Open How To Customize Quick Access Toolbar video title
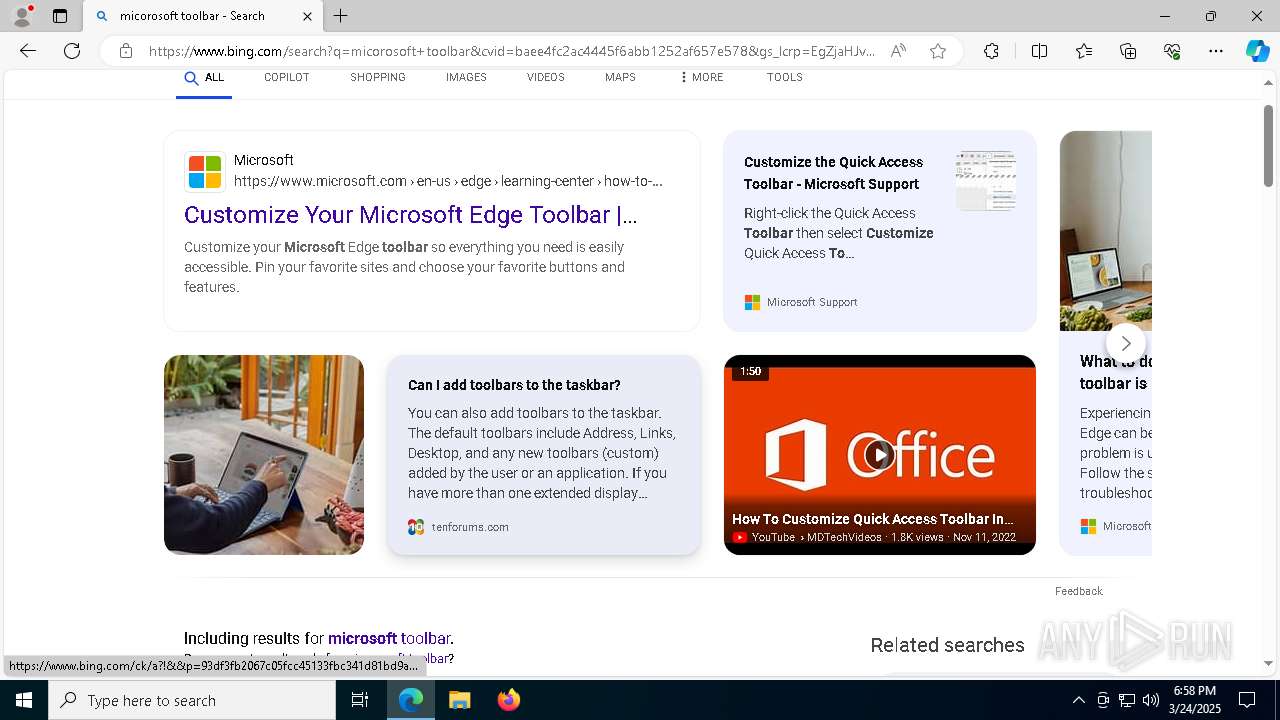The height and width of the screenshot is (720, 1280). tap(873, 519)
